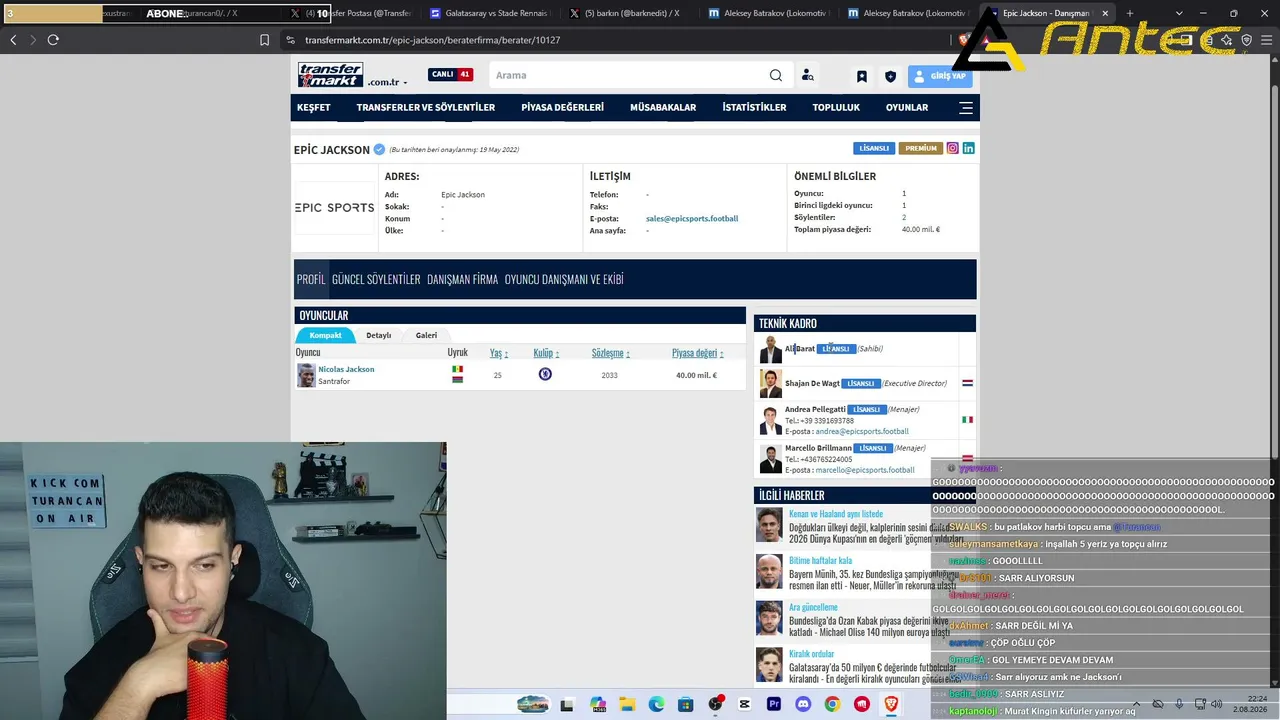Open the hamburger menu in navigation bar
1280x720 pixels.
(x=966, y=108)
